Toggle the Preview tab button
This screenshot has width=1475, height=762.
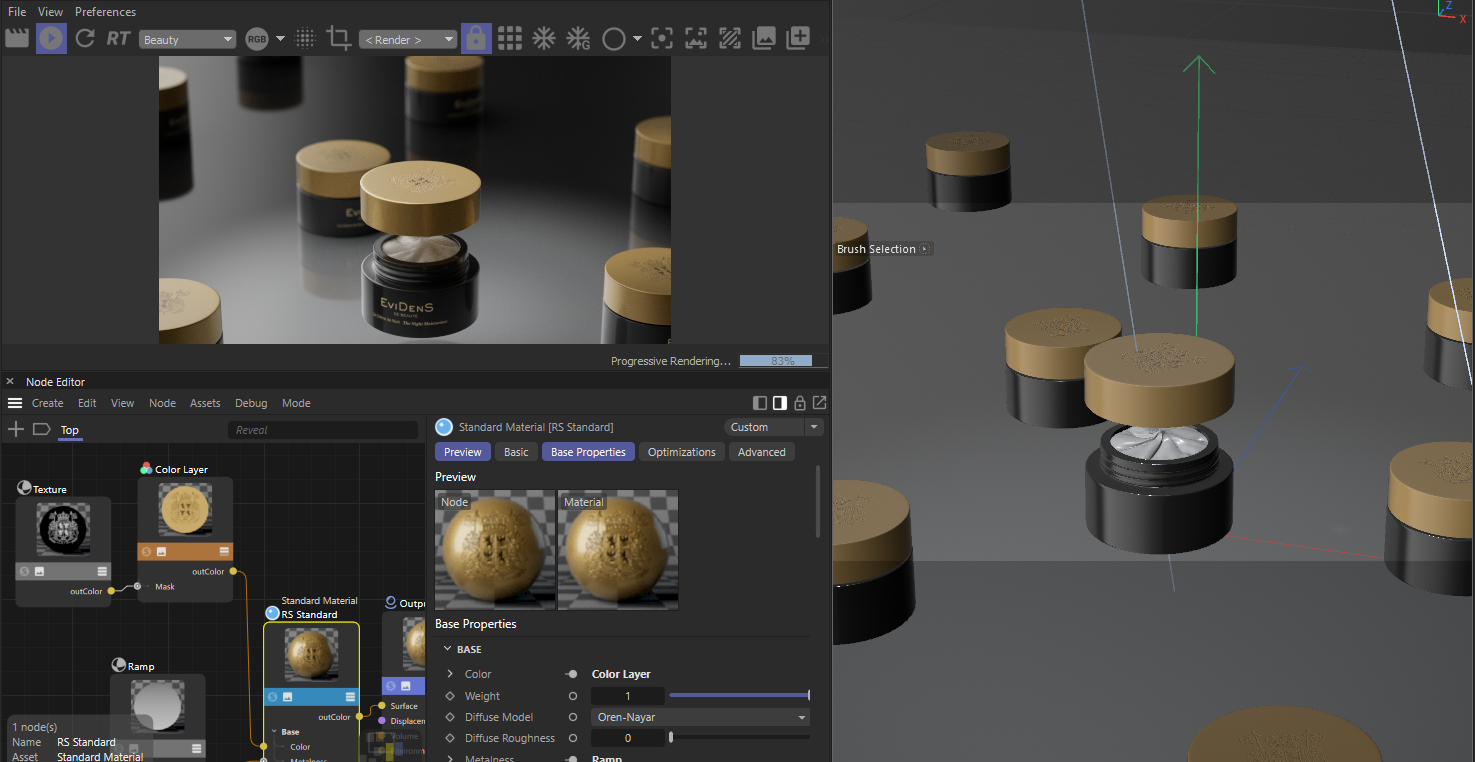click(x=462, y=452)
